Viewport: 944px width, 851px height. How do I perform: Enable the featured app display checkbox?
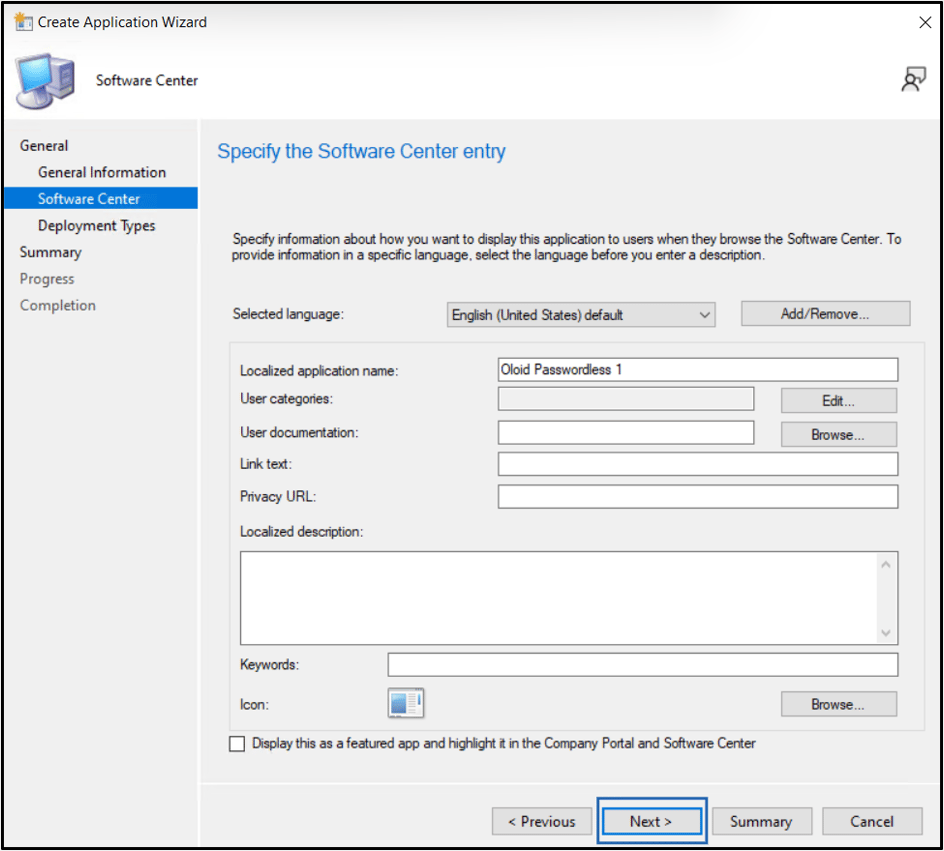237,744
